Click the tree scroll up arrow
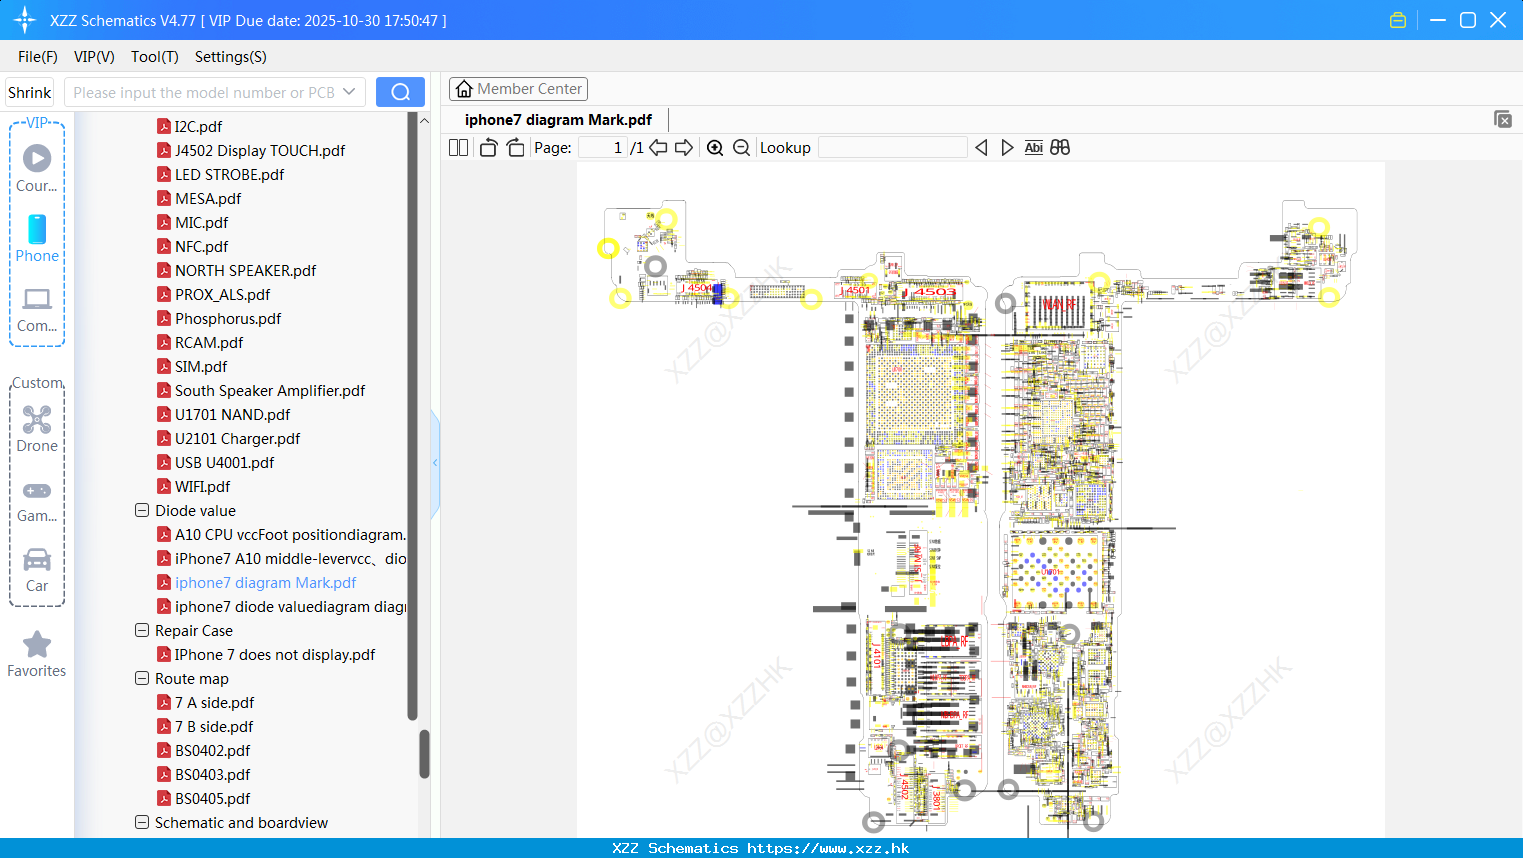 tap(424, 121)
